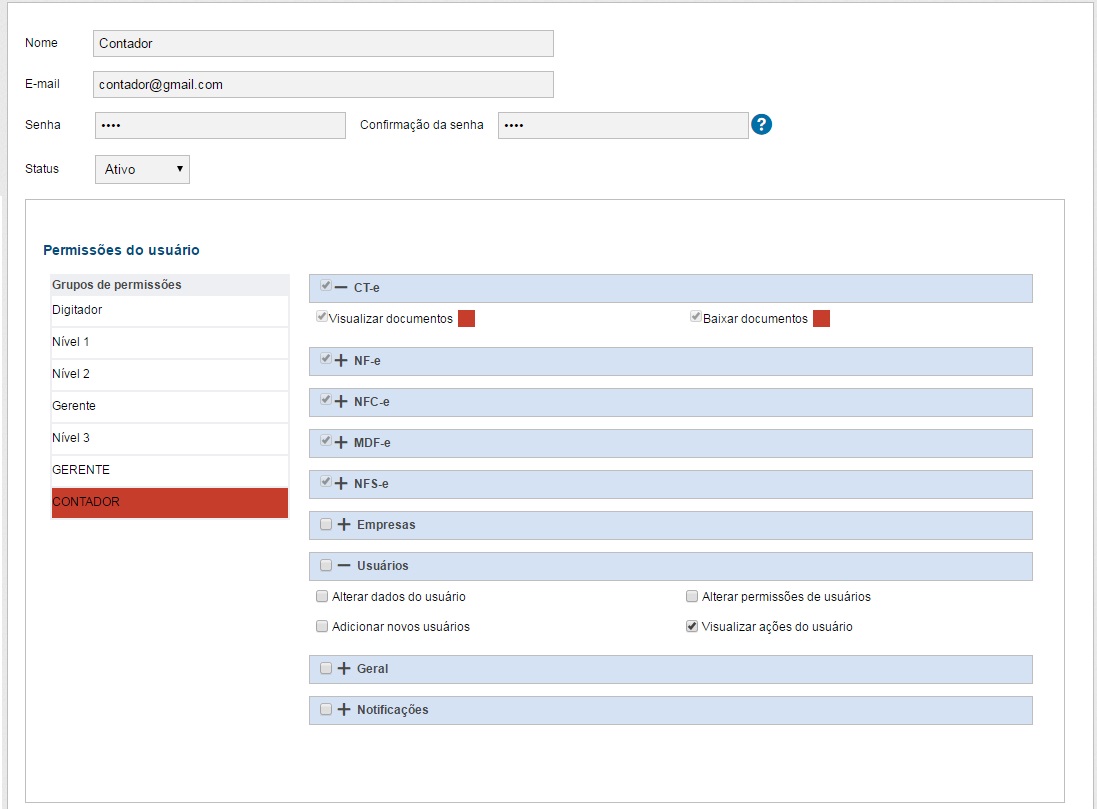Expand the Empresas permissions plus icon
The image size is (1097, 809).
pyautogui.click(x=344, y=525)
